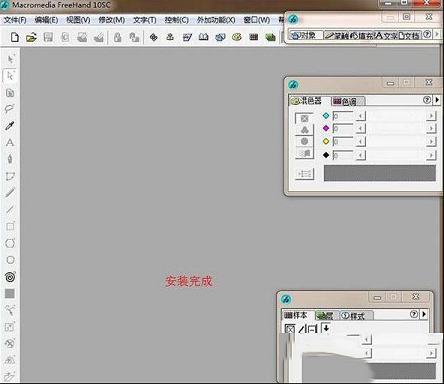This screenshot has height=384, width=444.
Task: Open the 视图(V) menu
Action: click(78, 20)
